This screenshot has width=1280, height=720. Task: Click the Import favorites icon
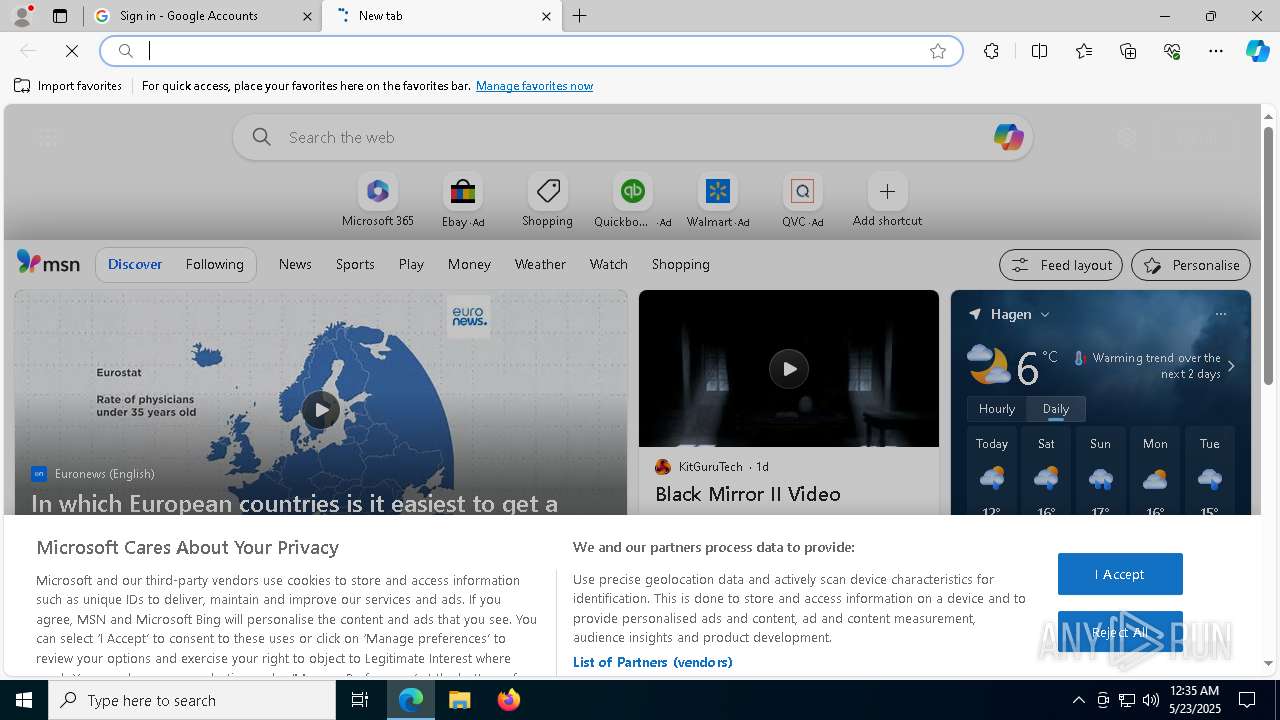(22, 86)
